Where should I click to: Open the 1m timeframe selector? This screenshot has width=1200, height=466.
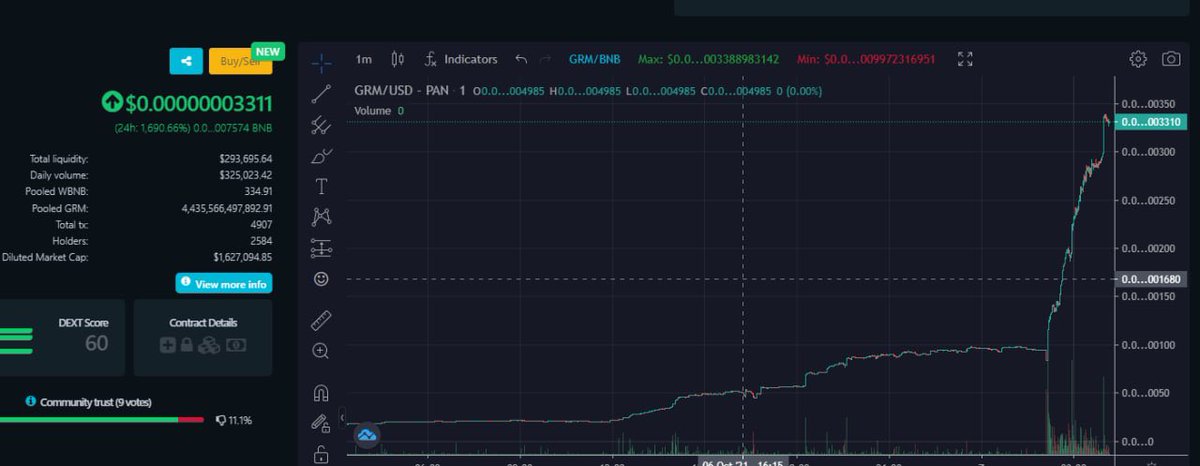364,59
